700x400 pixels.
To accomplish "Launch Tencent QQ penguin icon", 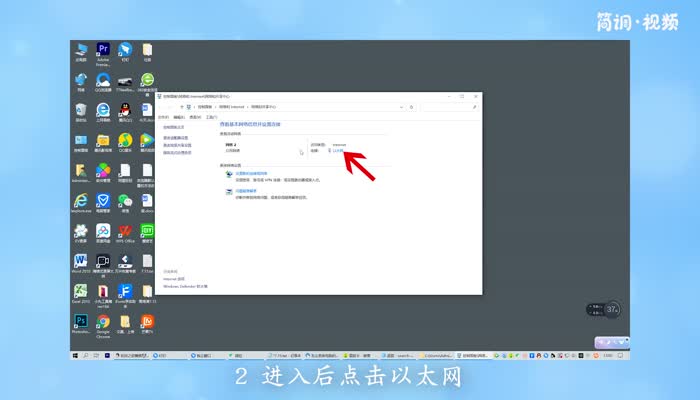I will click(x=125, y=112).
